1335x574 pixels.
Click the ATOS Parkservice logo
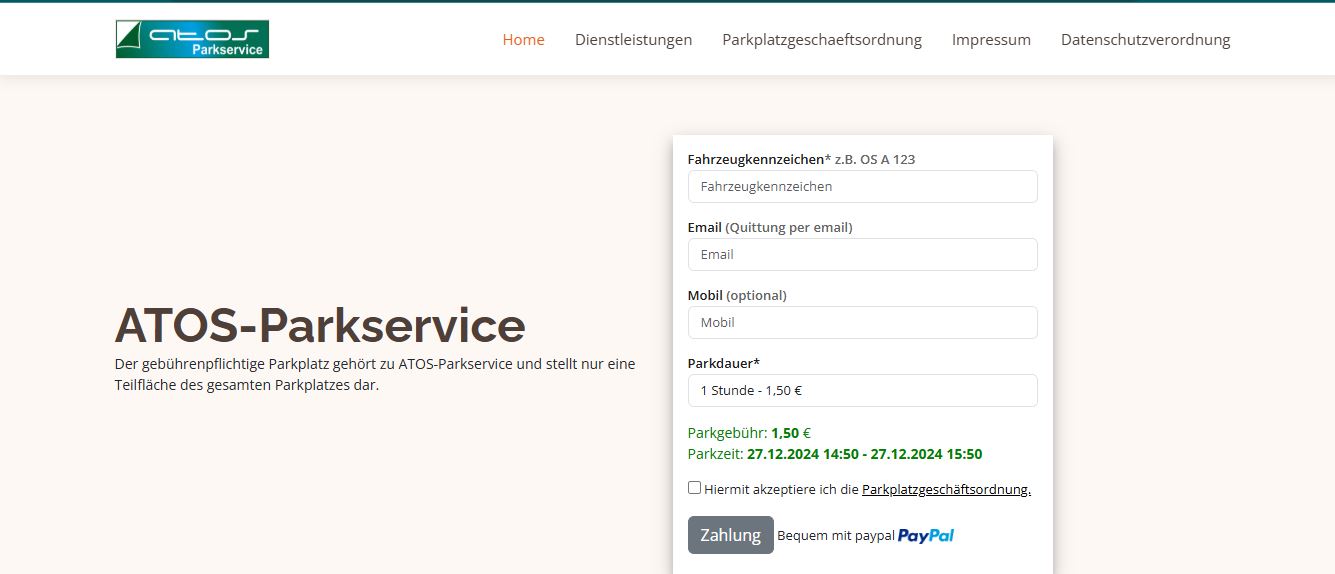[192, 39]
